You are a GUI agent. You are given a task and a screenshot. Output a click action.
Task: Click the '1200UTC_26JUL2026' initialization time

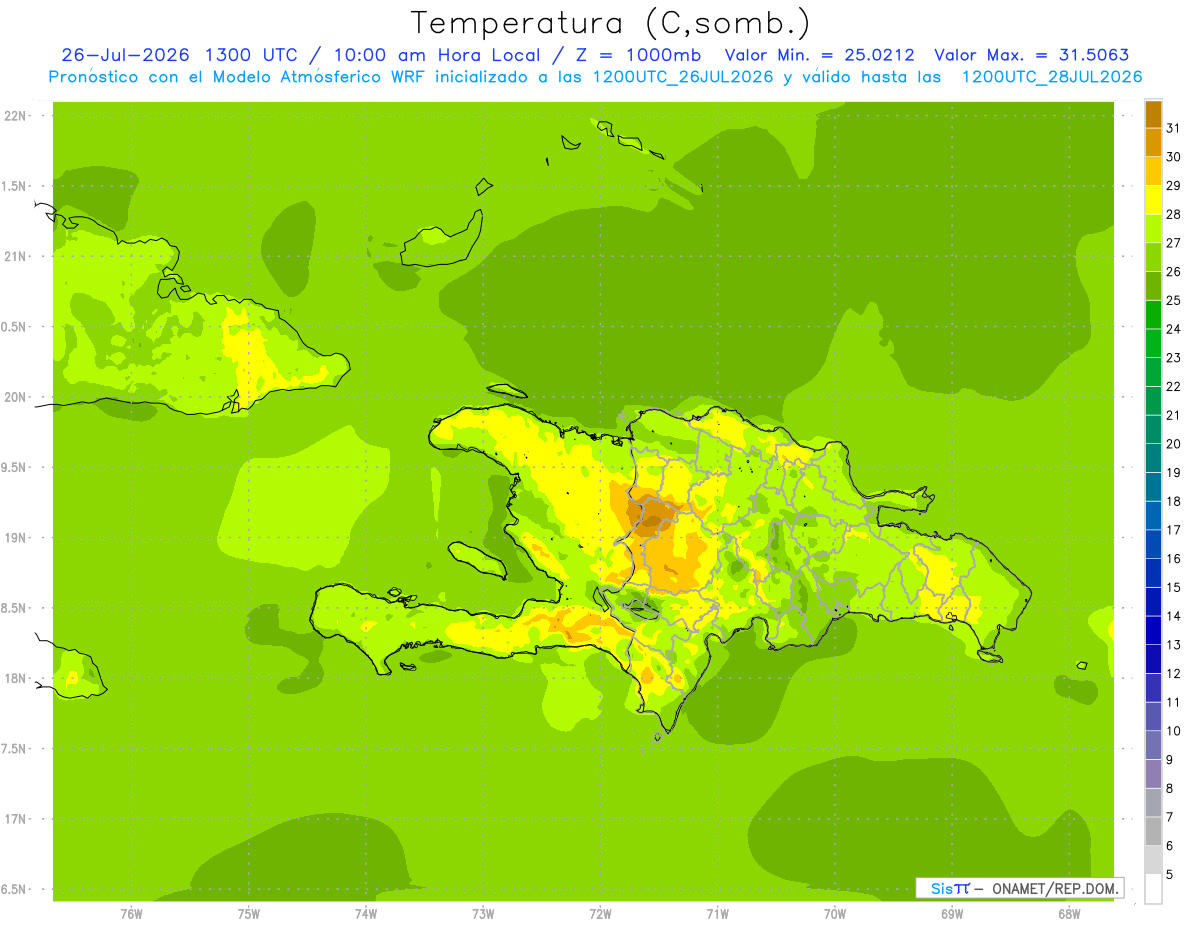[x=682, y=77]
